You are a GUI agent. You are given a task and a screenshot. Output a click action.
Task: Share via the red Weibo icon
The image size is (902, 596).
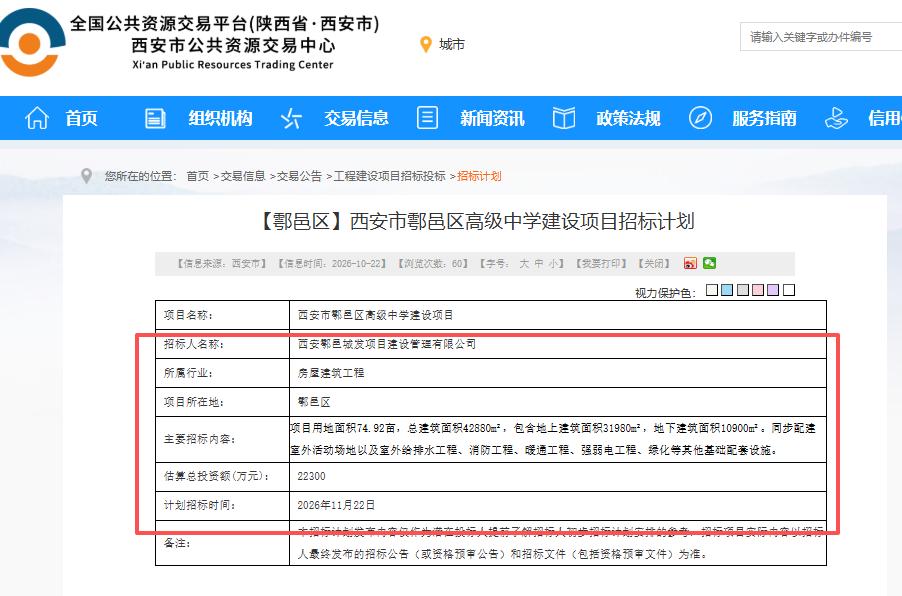(690, 263)
